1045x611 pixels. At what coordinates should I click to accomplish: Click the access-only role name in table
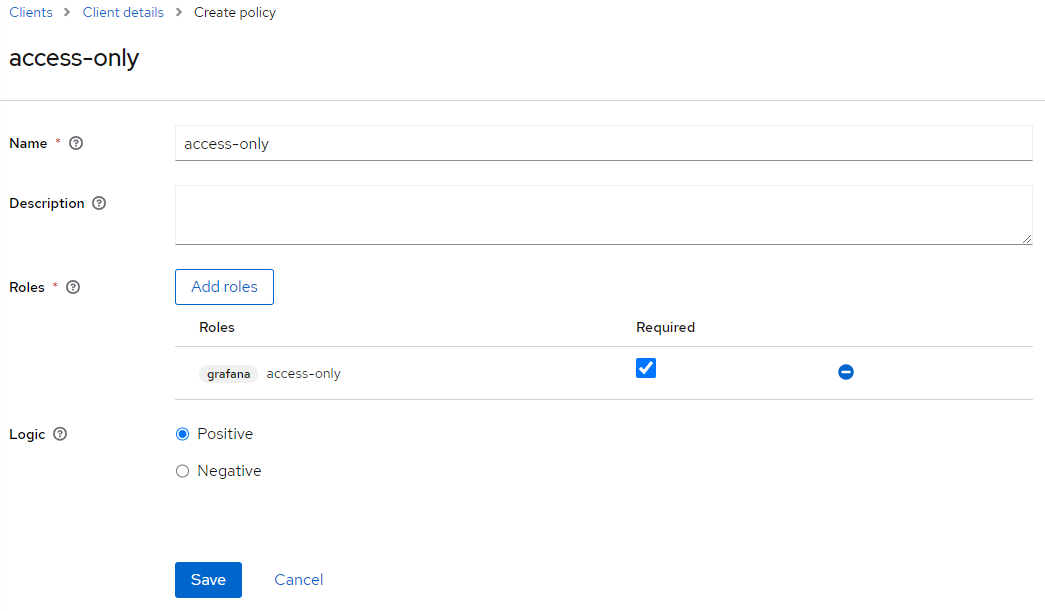(303, 374)
